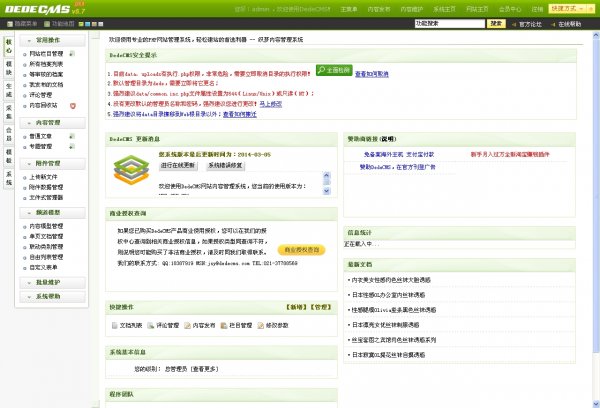Image resolution: width=600 pixels, height=408 pixels.
Task: Select the tan skin color swatch
Action: pos(94,24)
